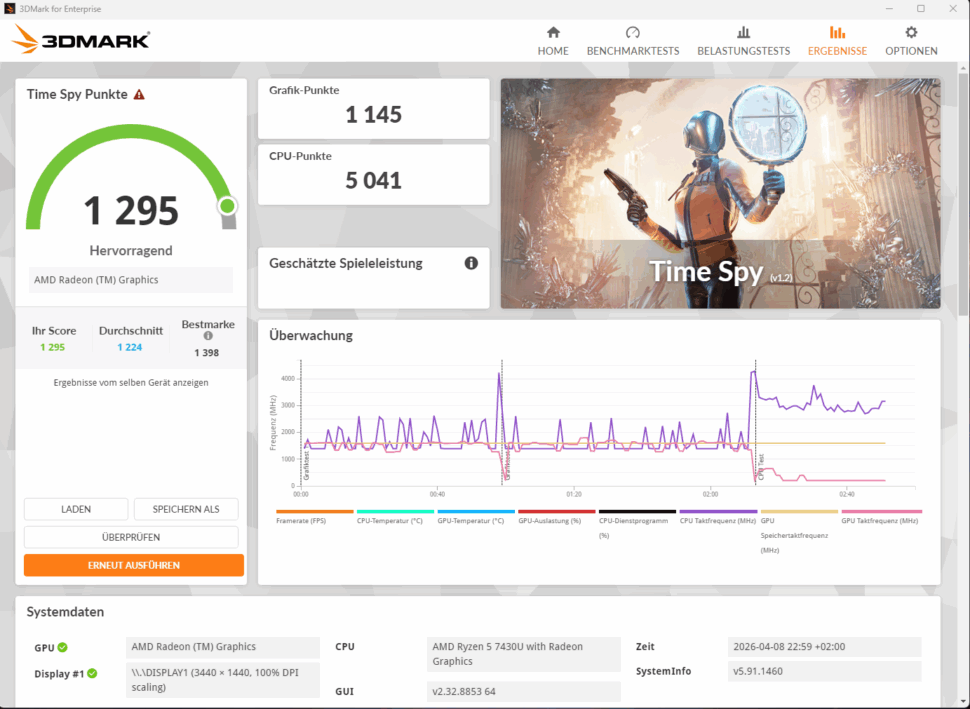This screenshot has height=709, width=970.
Task: Click the Time Spy preview image
Action: coord(721,193)
